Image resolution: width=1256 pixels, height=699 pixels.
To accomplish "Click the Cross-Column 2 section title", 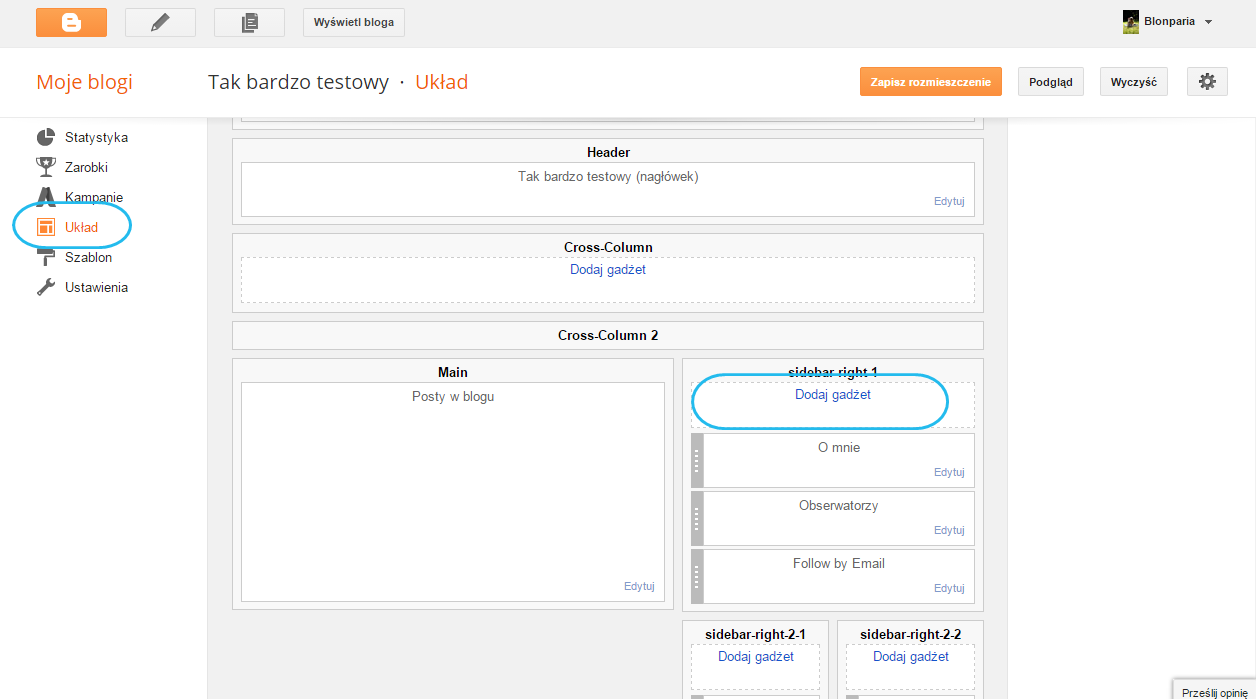I will click(608, 336).
